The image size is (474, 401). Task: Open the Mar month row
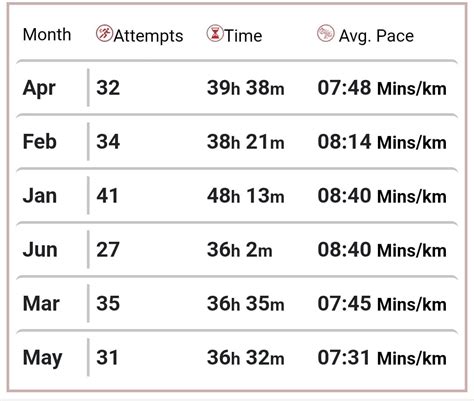tap(237, 304)
